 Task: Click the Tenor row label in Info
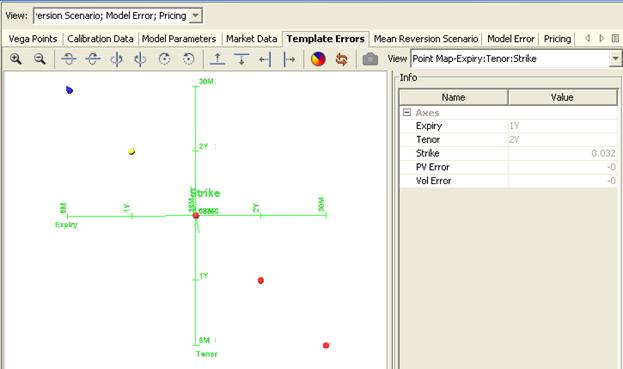428,139
